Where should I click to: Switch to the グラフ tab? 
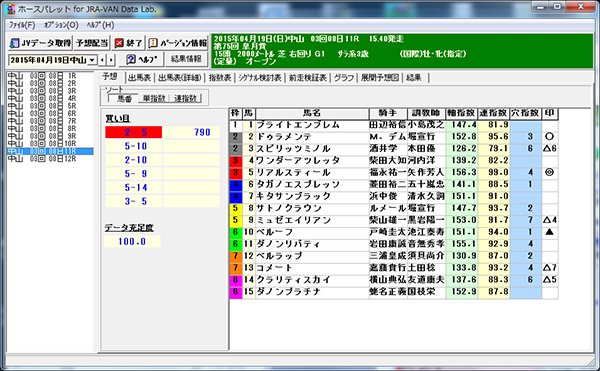pyautogui.click(x=344, y=78)
